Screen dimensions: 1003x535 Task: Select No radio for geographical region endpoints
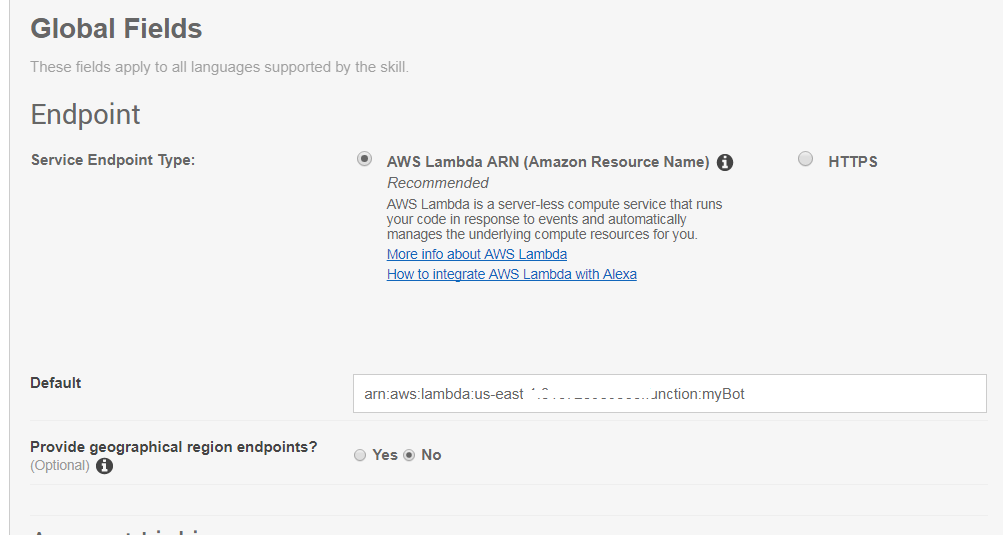(409, 455)
